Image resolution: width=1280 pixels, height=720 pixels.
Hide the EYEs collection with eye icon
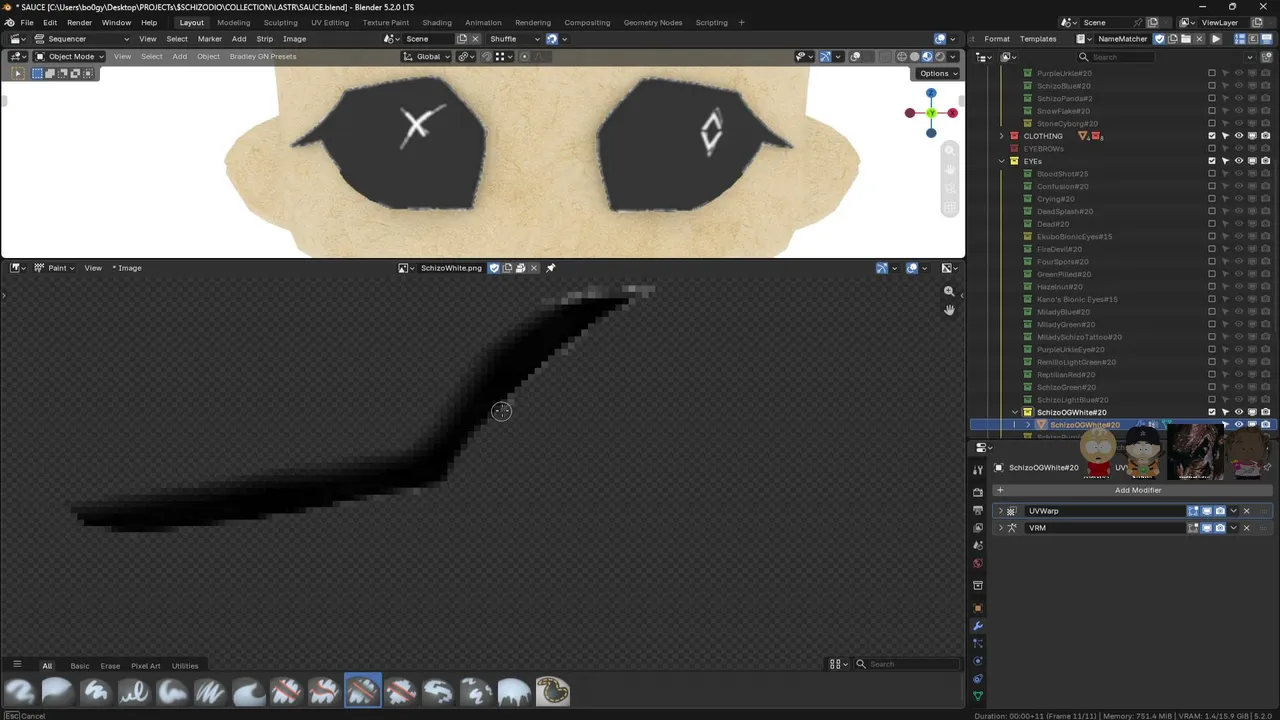pos(1239,161)
